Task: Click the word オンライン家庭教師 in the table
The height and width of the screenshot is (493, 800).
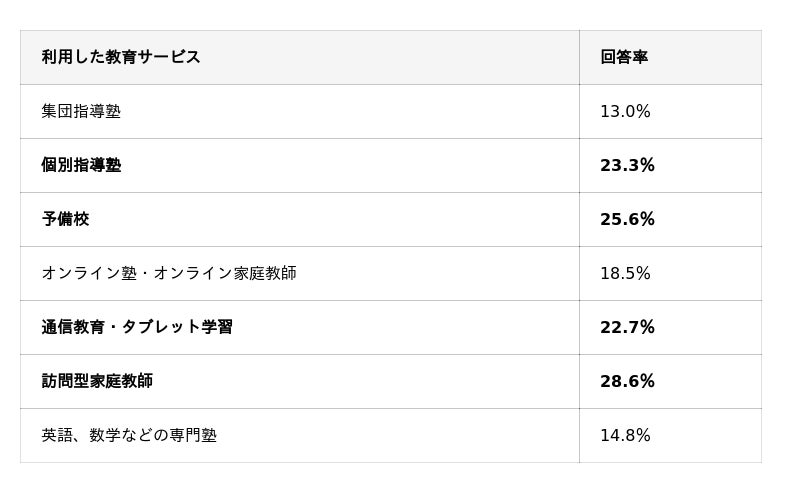Action: tap(225, 273)
